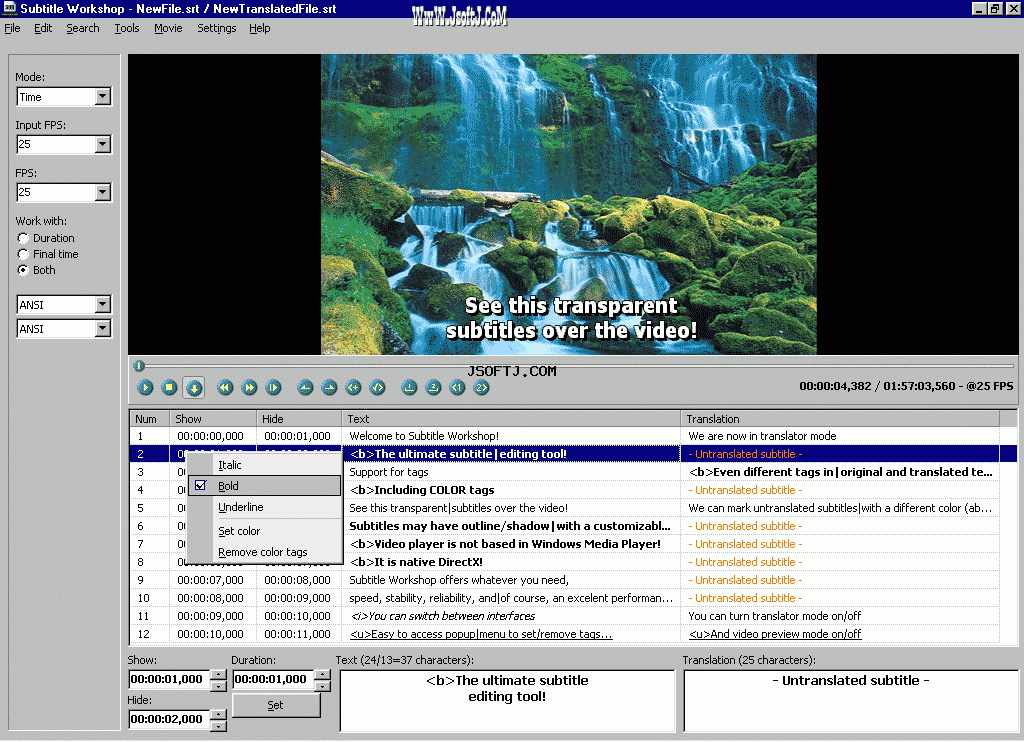Open the Mode dropdown showing Time
The height and width of the screenshot is (742, 1024).
click(103, 97)
